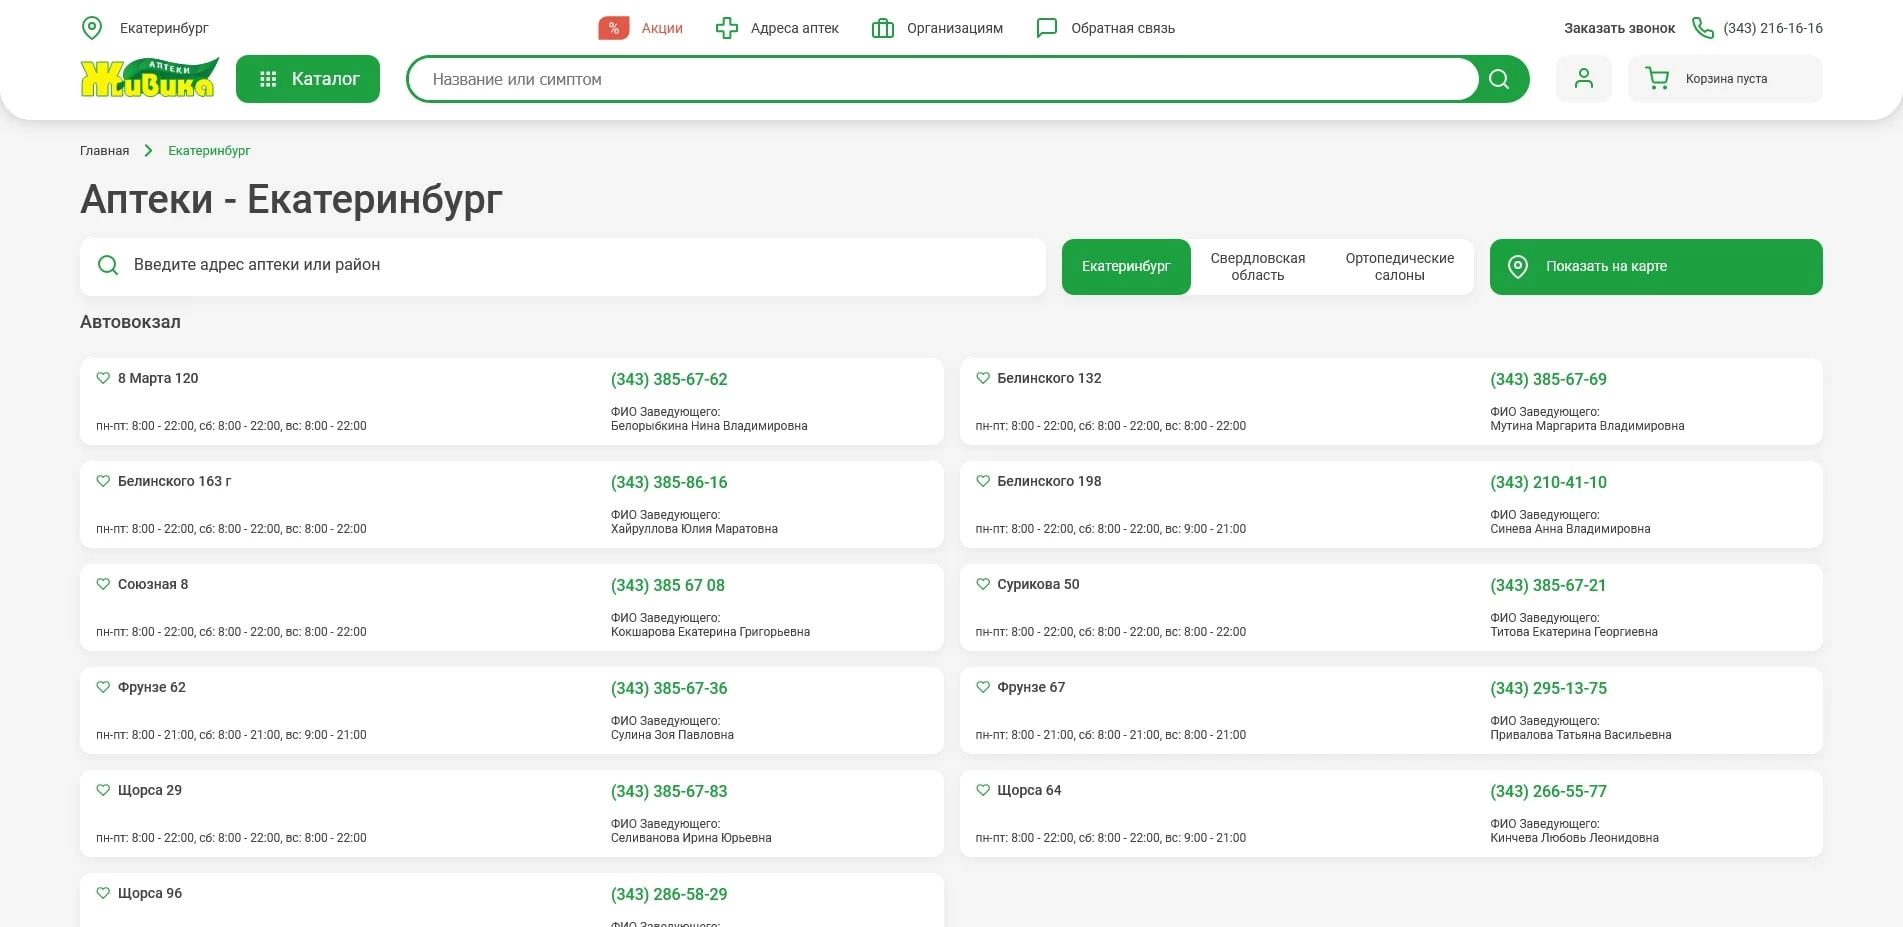Open the empty shopping cart
Image resolution: width=1903 pixels, height=927 pixels.
click(1724, 79)
